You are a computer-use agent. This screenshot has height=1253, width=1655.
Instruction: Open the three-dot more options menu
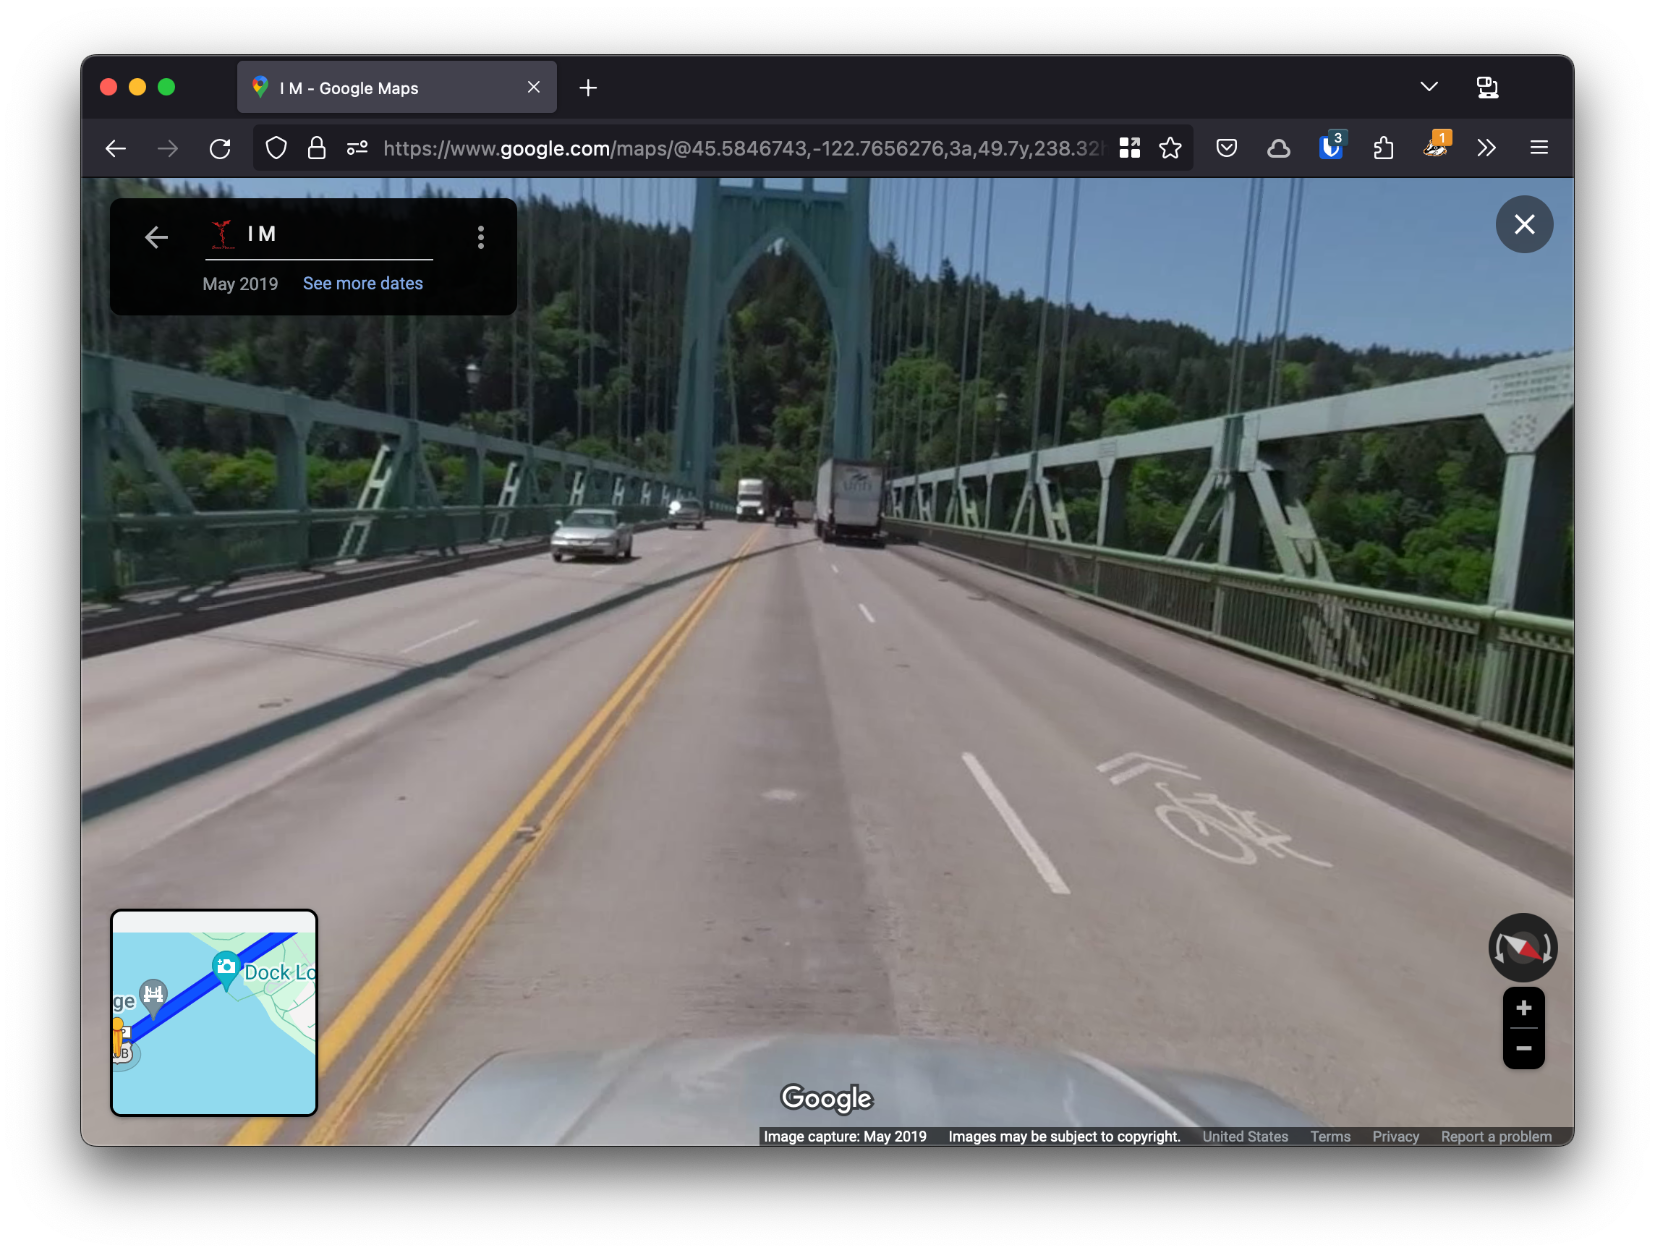[x=481, y=237]
